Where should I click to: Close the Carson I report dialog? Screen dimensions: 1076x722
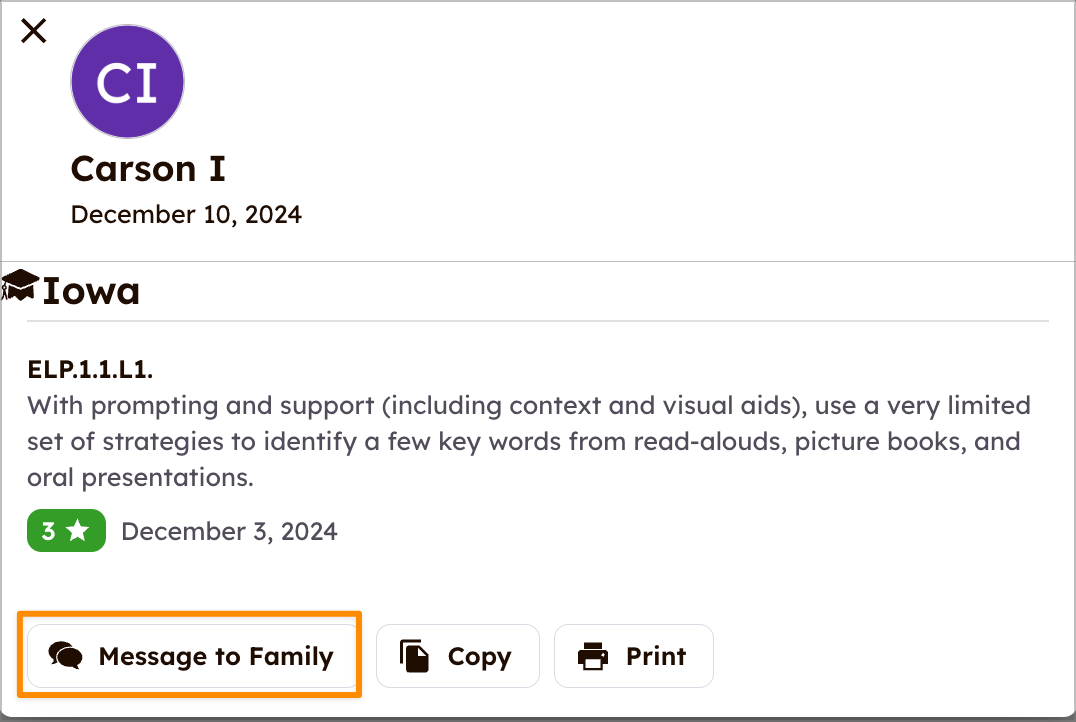[x=33, y=31]
